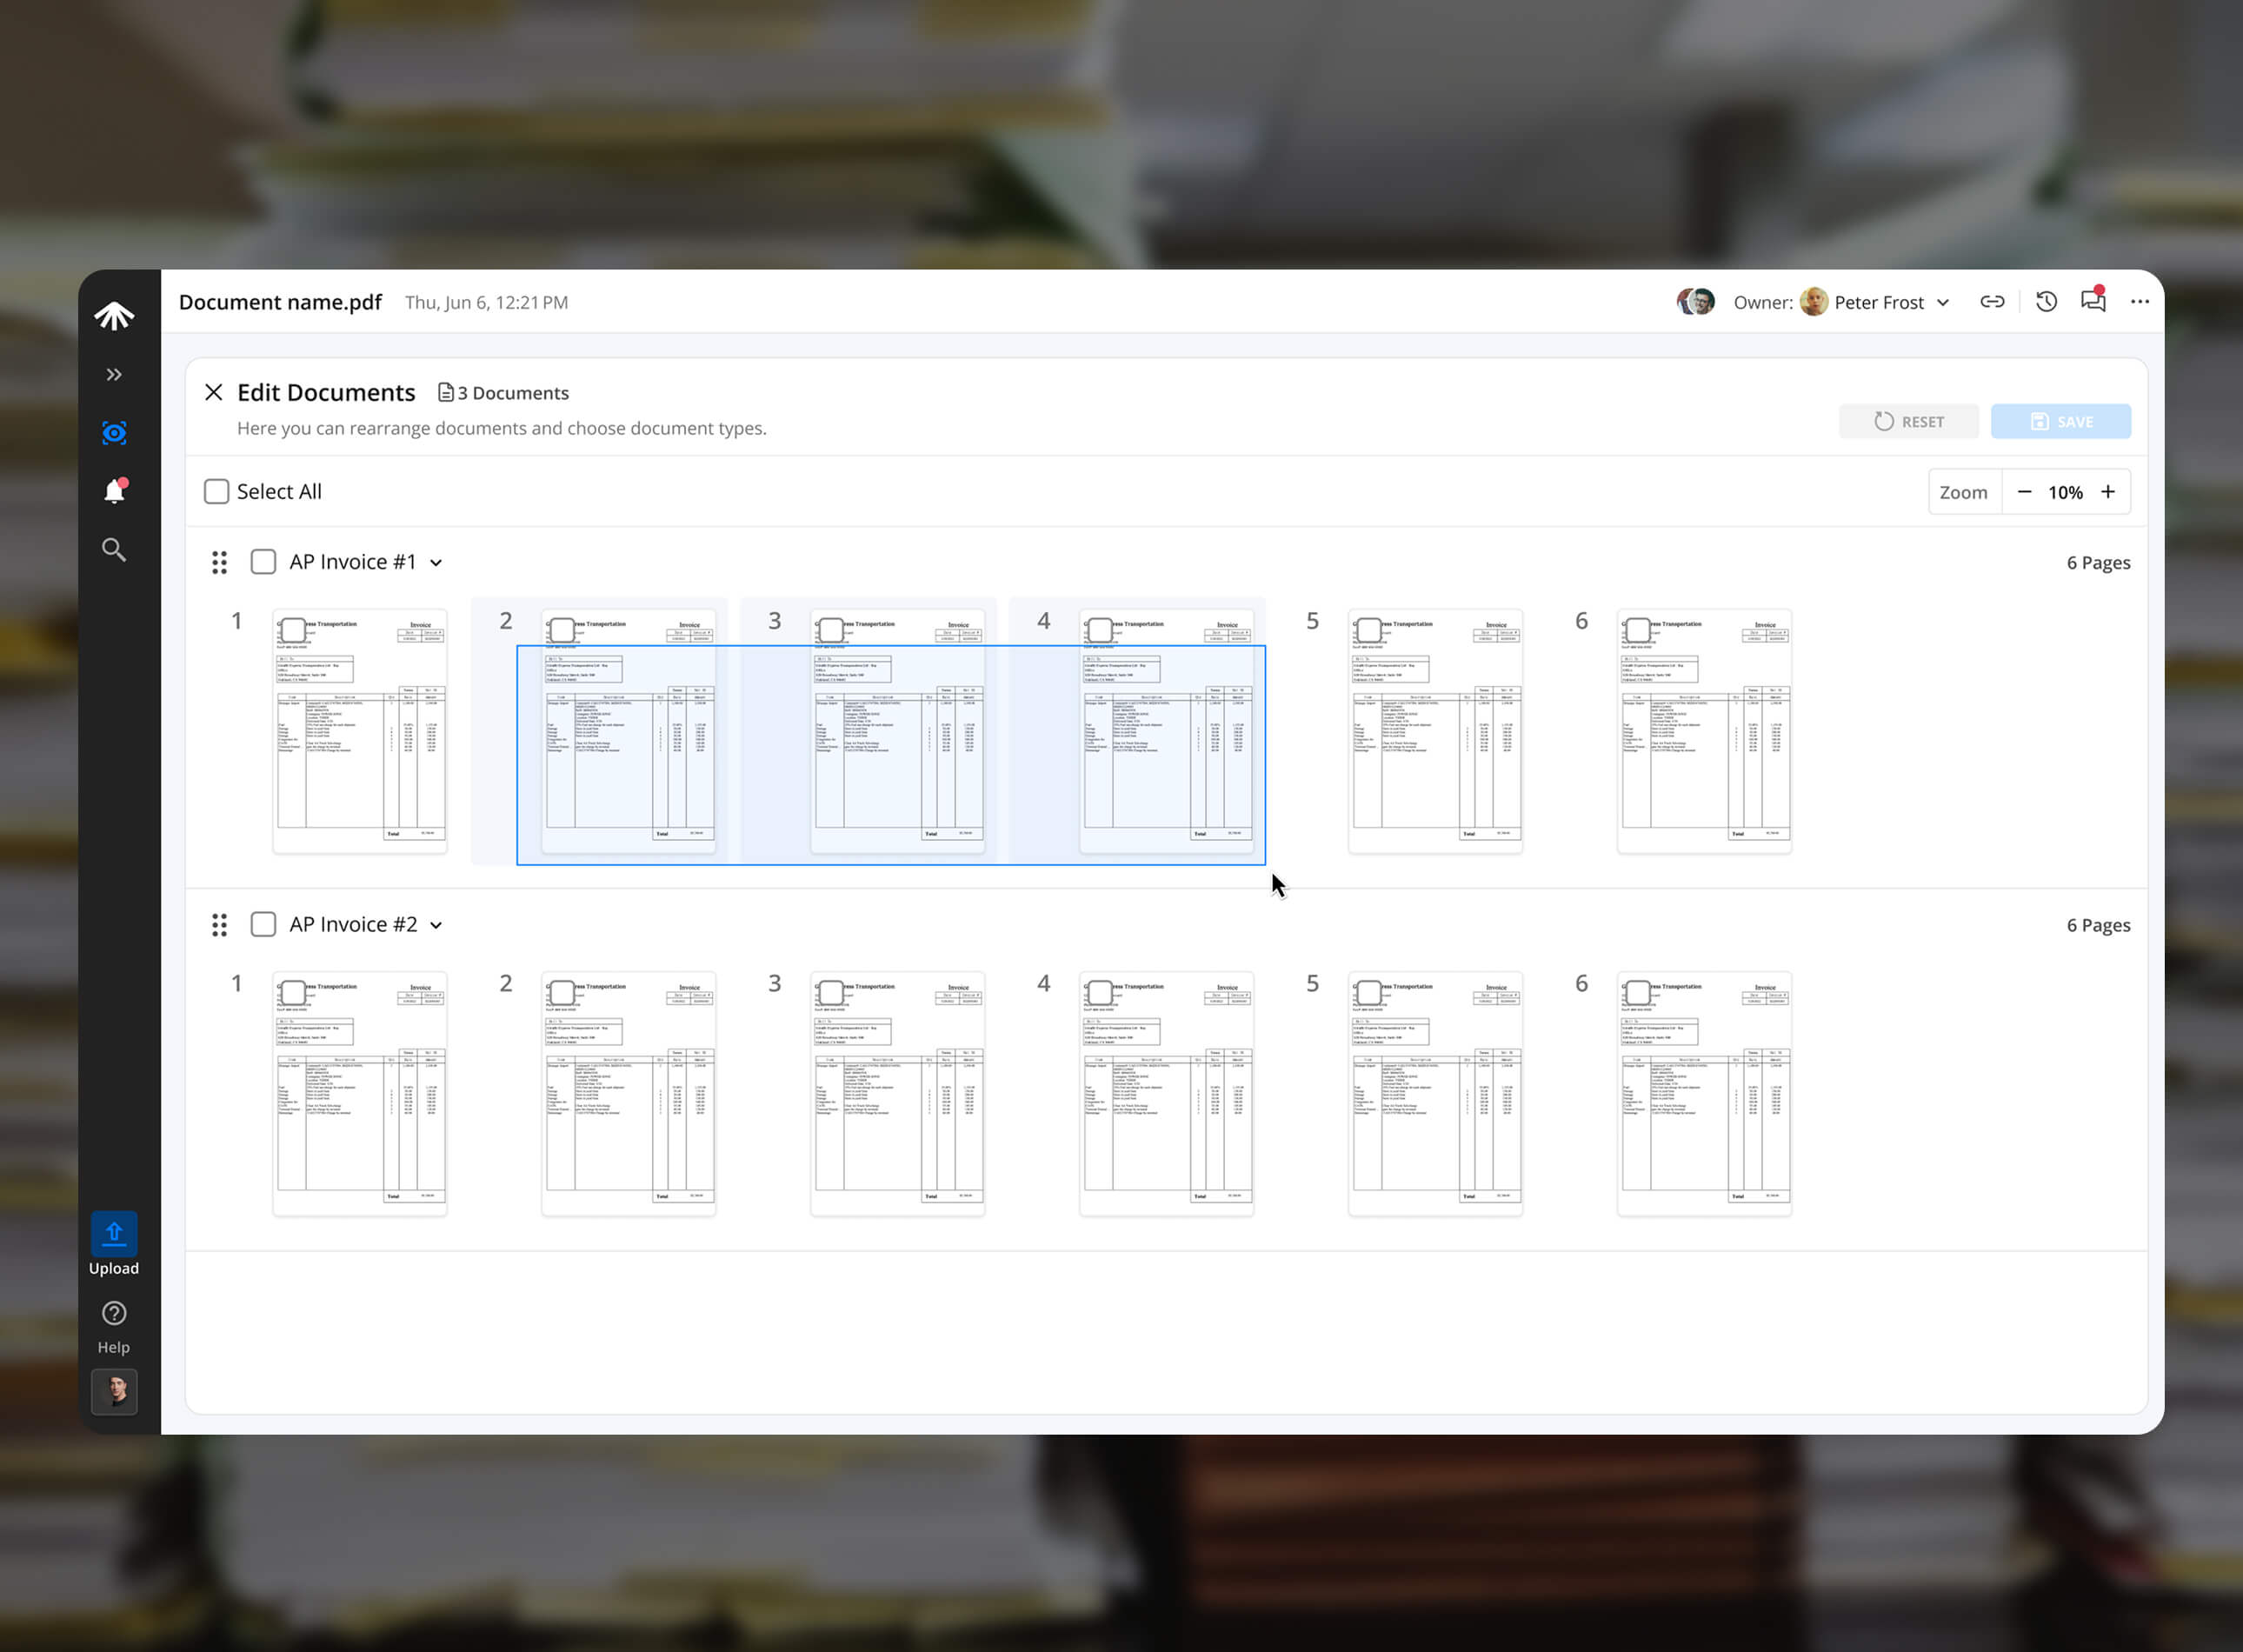Expand the collapsed sidebar with double chevron

point(114,375)
